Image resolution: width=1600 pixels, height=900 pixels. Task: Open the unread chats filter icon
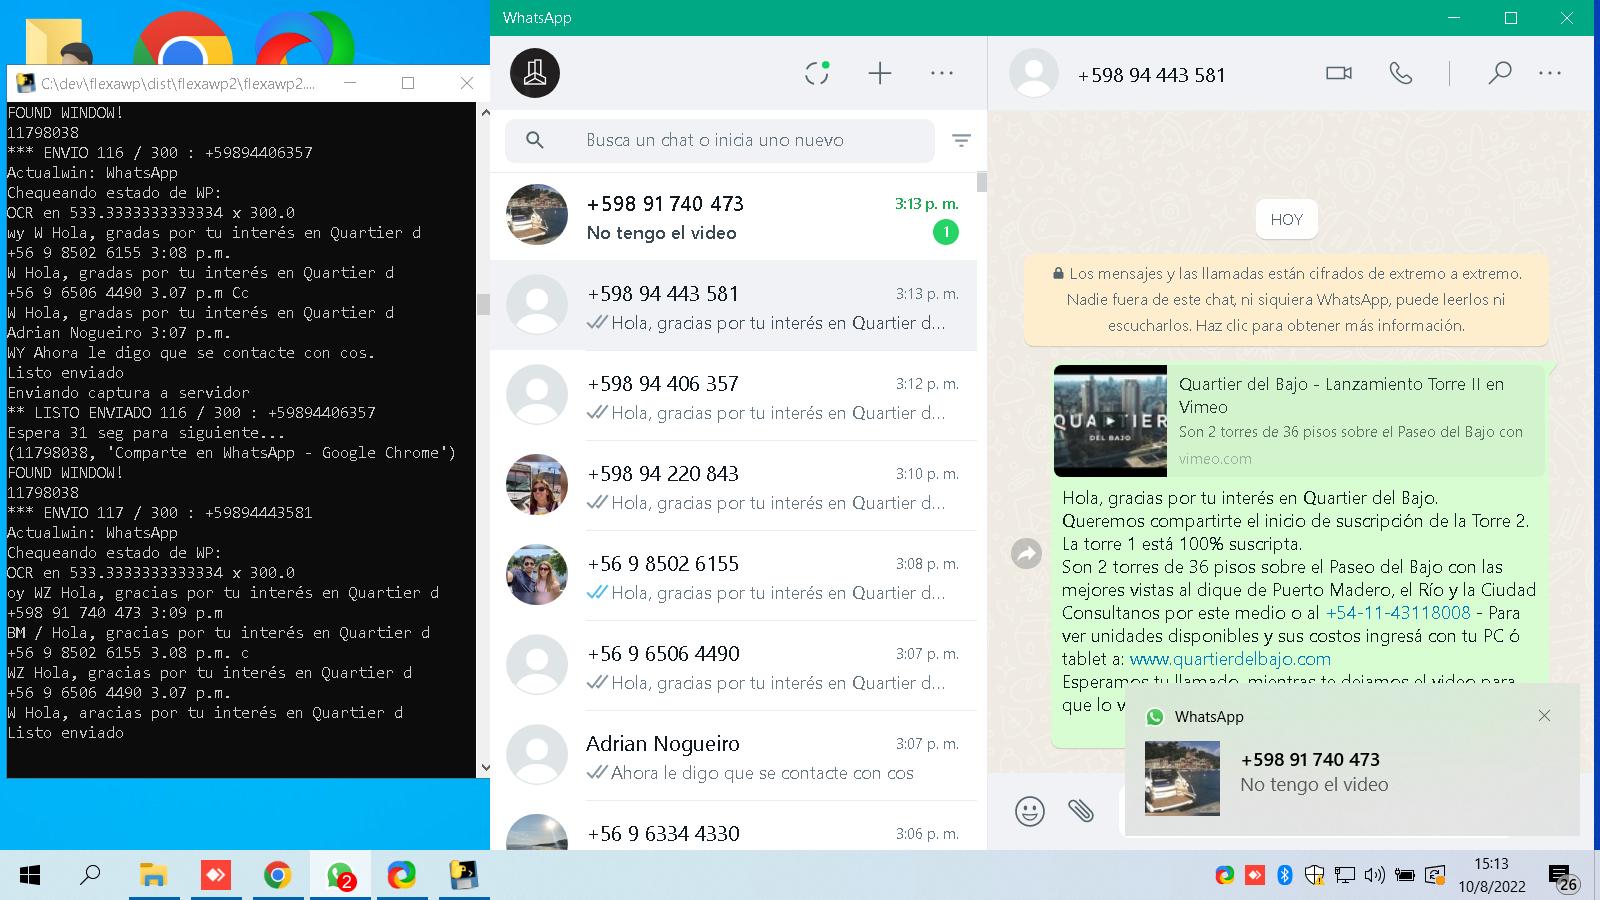(961, 140)
